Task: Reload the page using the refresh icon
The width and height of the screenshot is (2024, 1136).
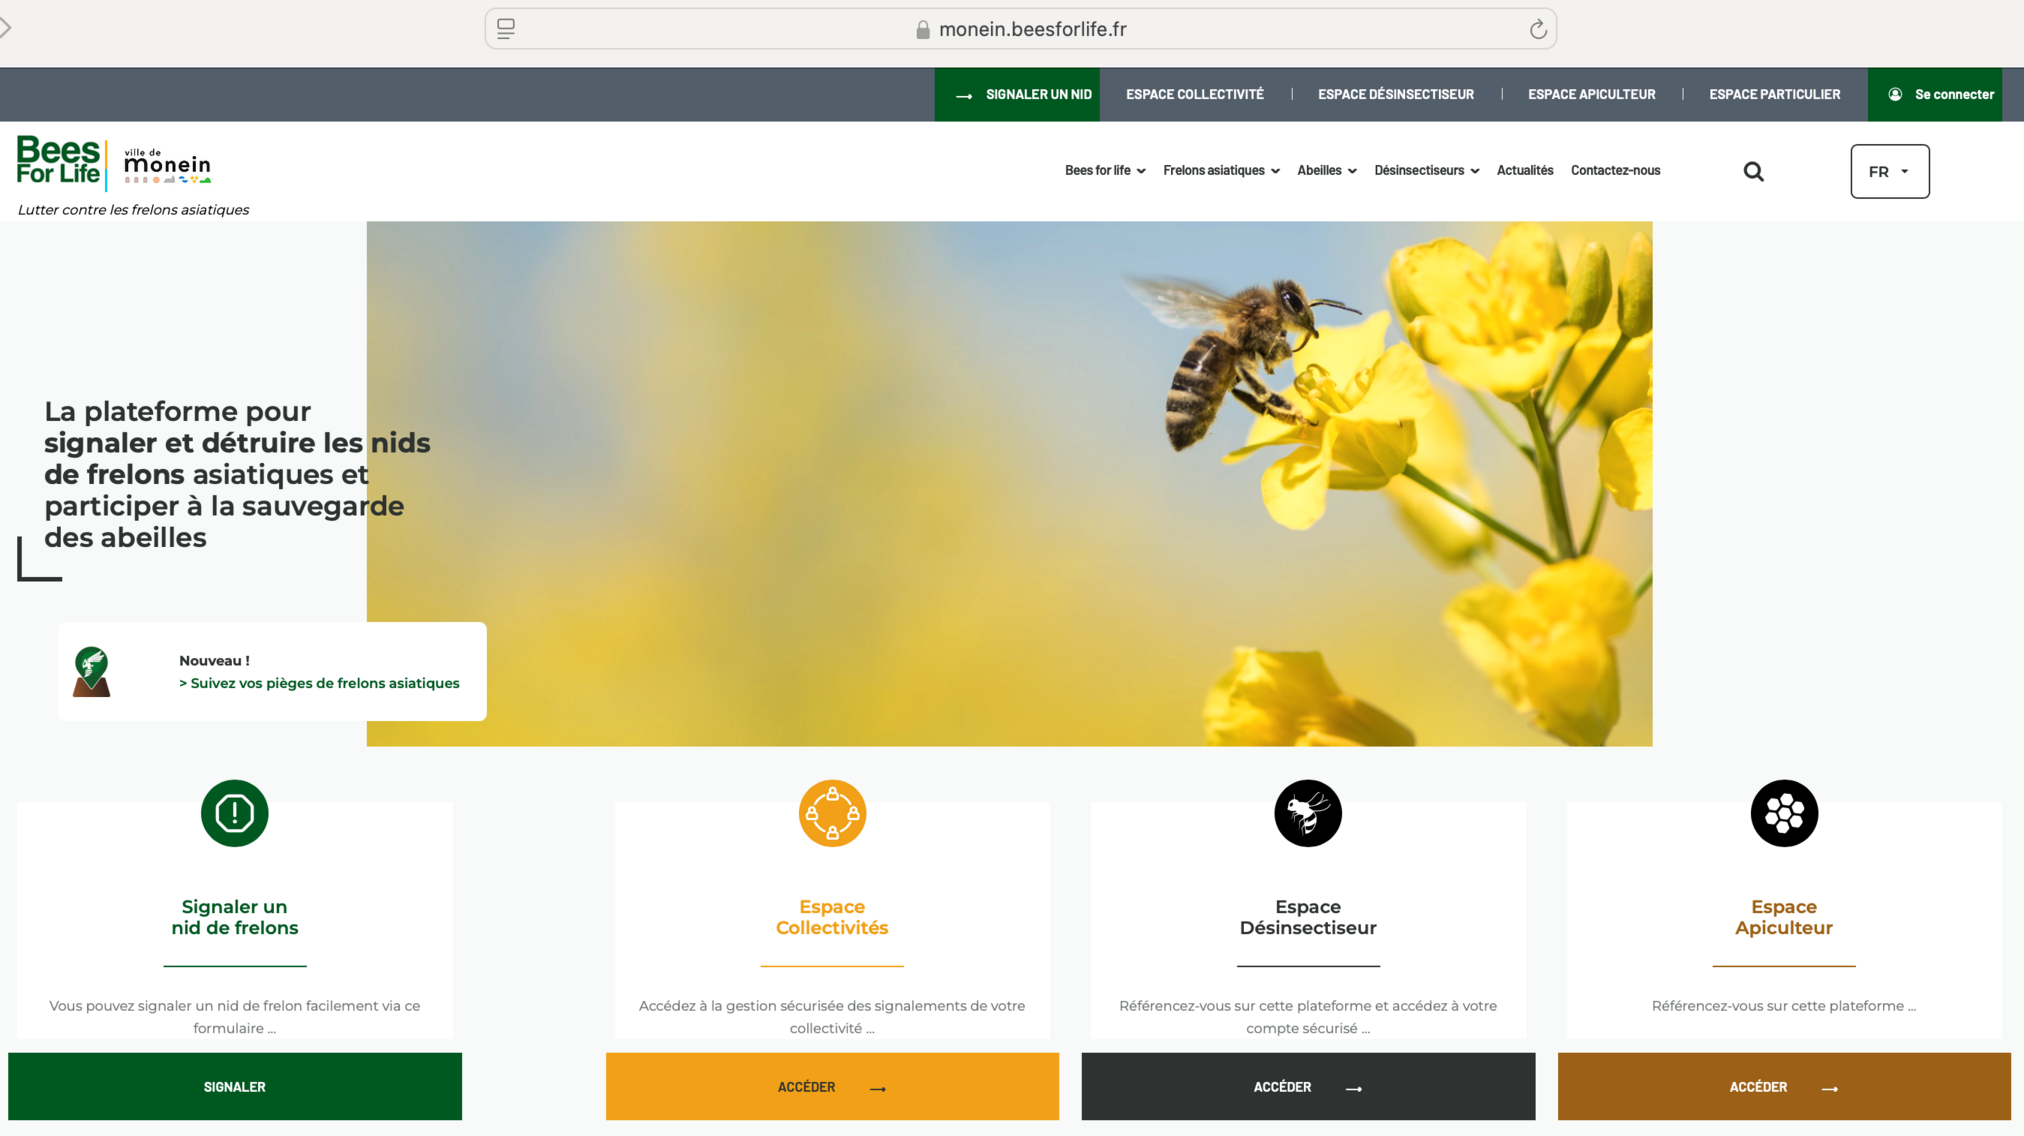Action: click(1537, 29)
